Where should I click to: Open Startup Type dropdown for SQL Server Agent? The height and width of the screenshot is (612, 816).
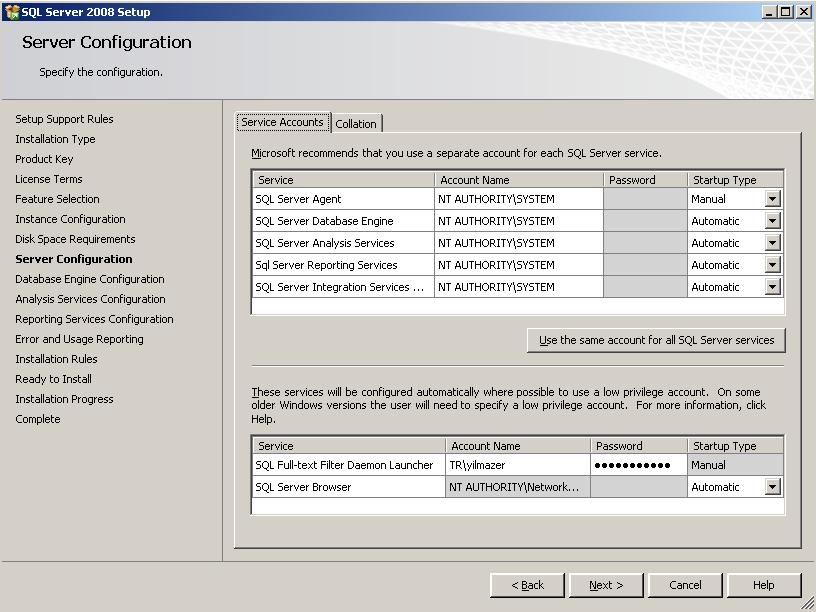coord(772,199)
